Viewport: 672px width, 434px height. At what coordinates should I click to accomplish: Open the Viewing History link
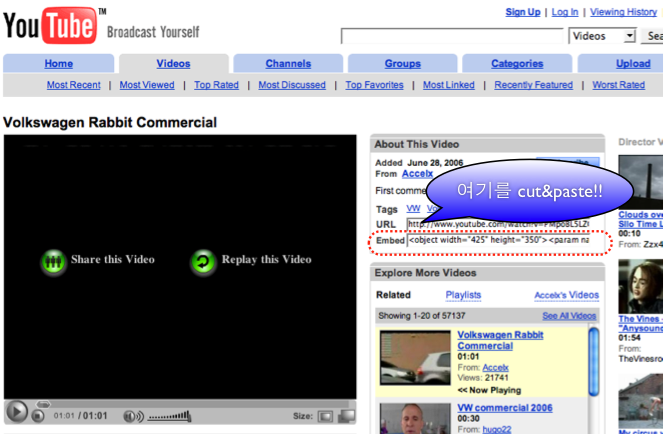point(623,12)
